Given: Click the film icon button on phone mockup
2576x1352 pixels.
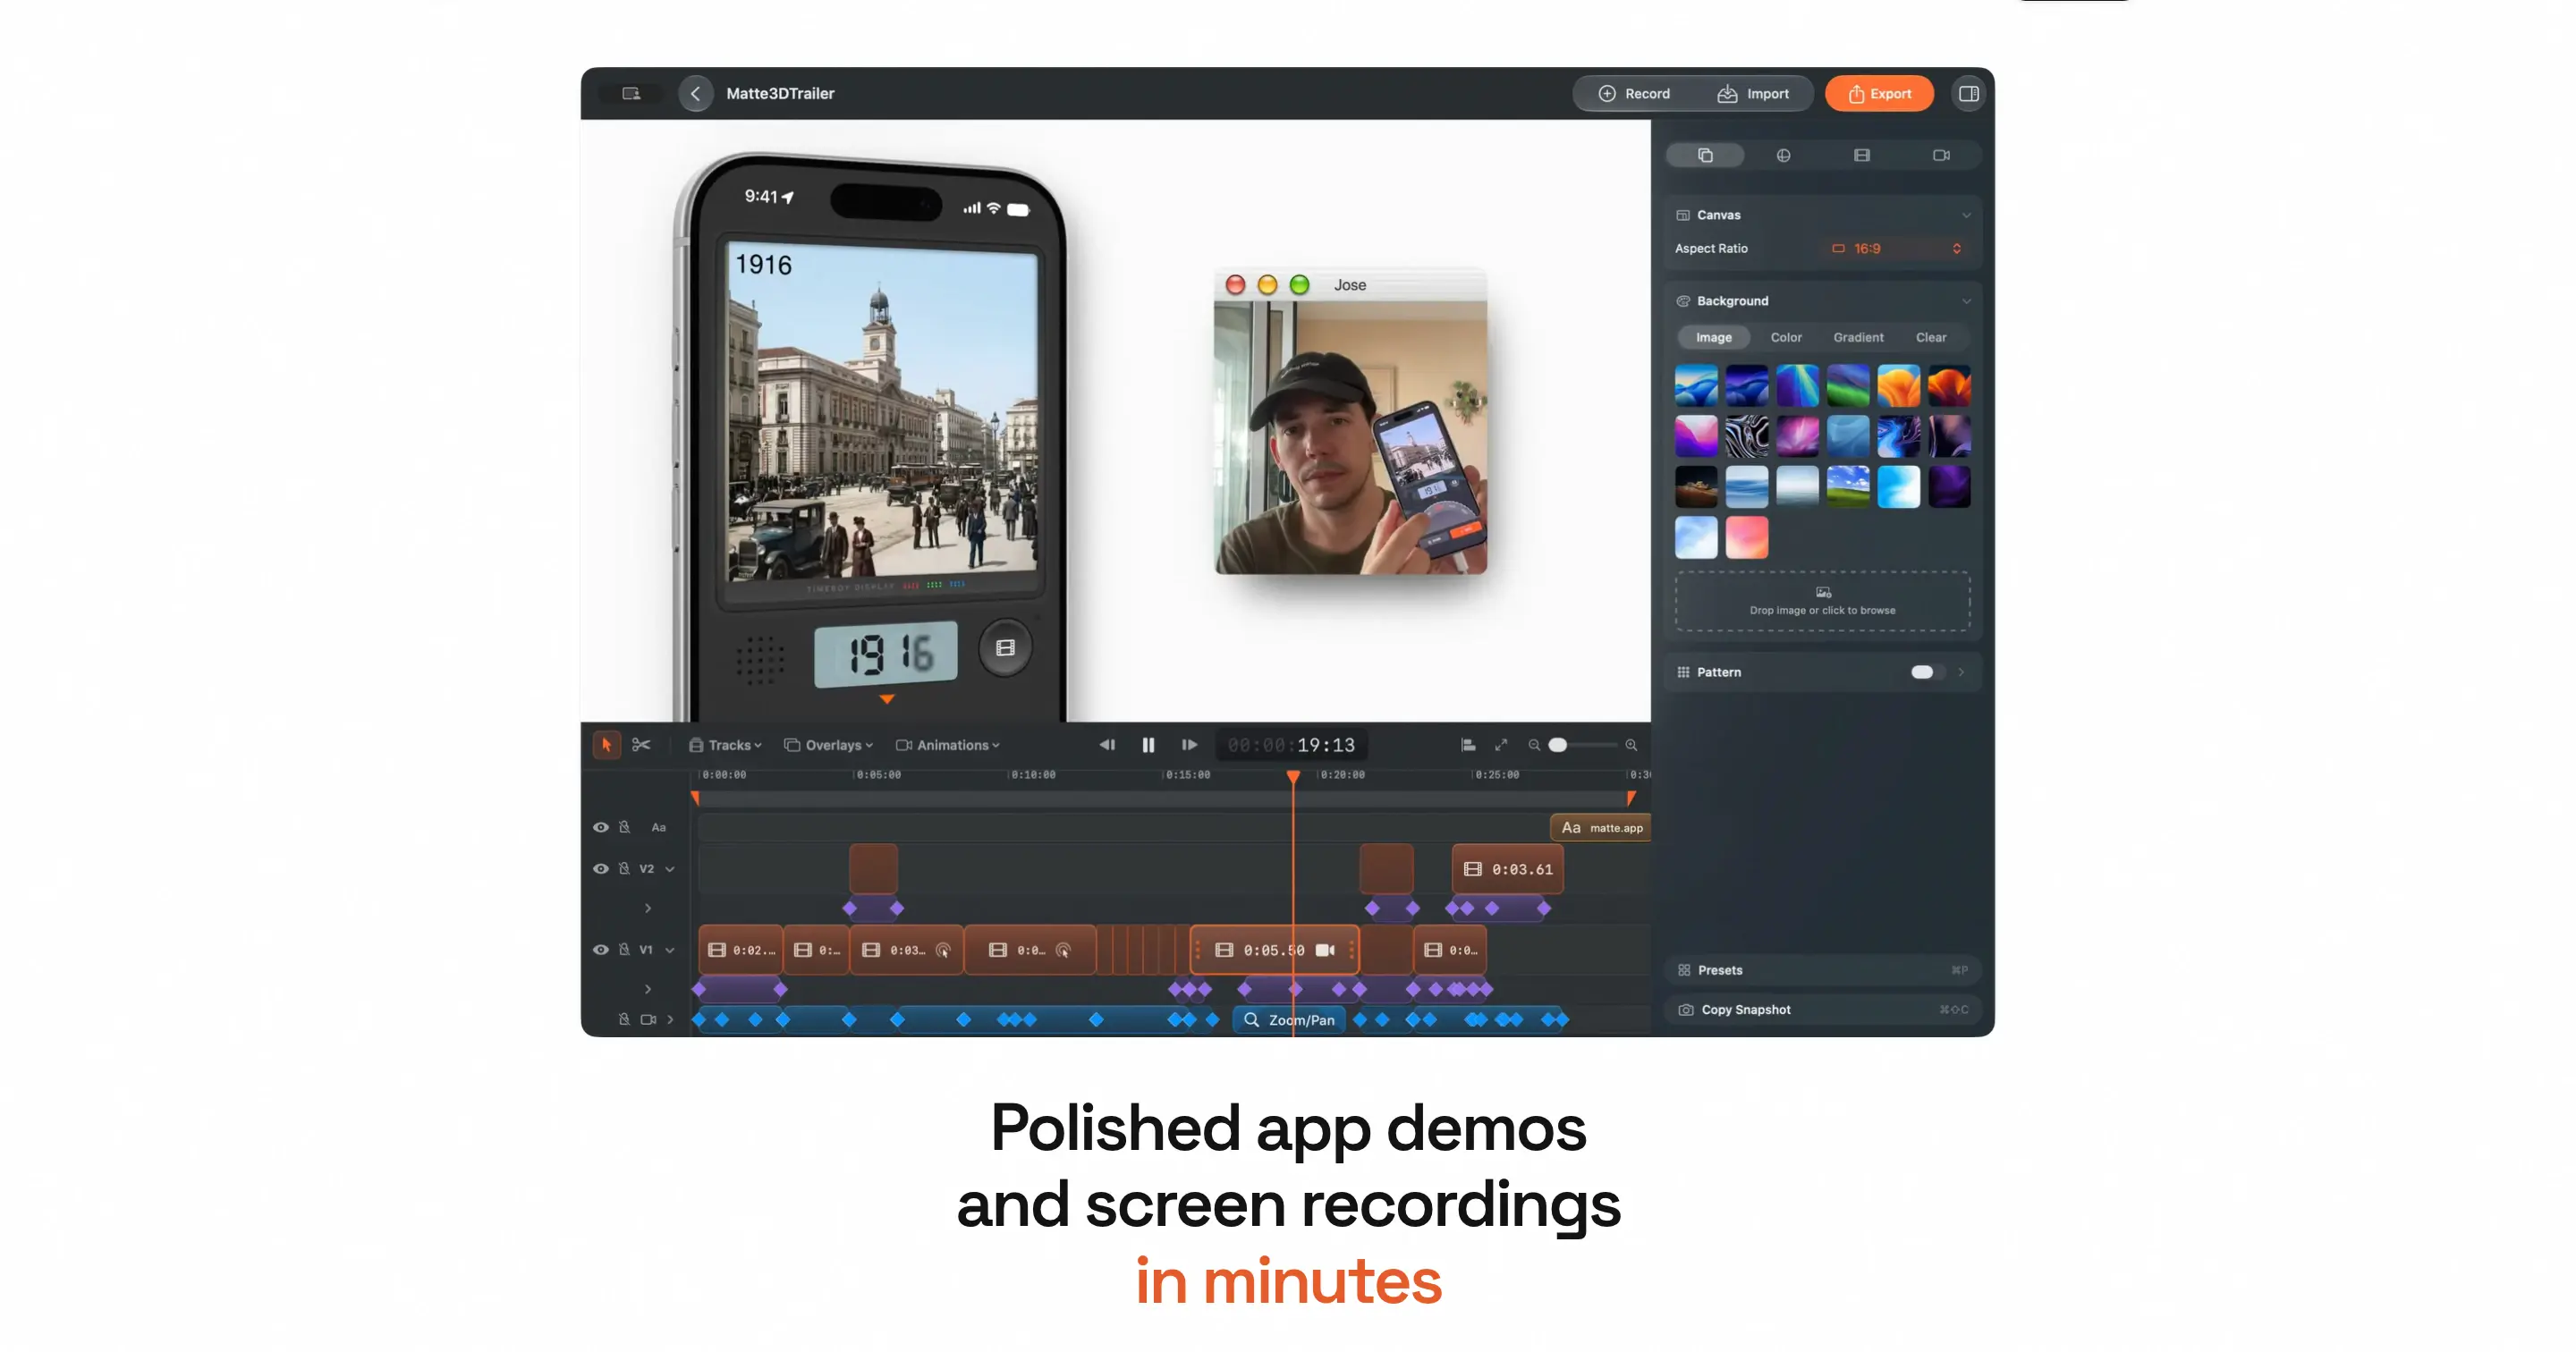Looking at the screenshot, I should point(1005,648).
